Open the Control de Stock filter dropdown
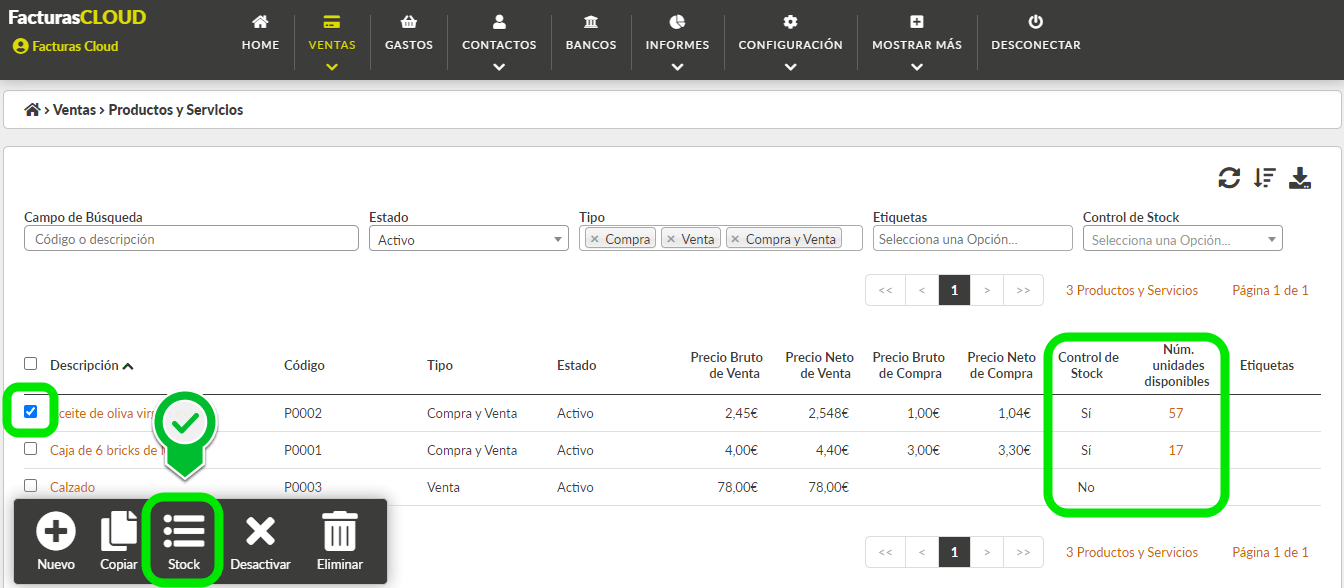The width and height of the screenshot is (1344, 588). [1183, 239]
